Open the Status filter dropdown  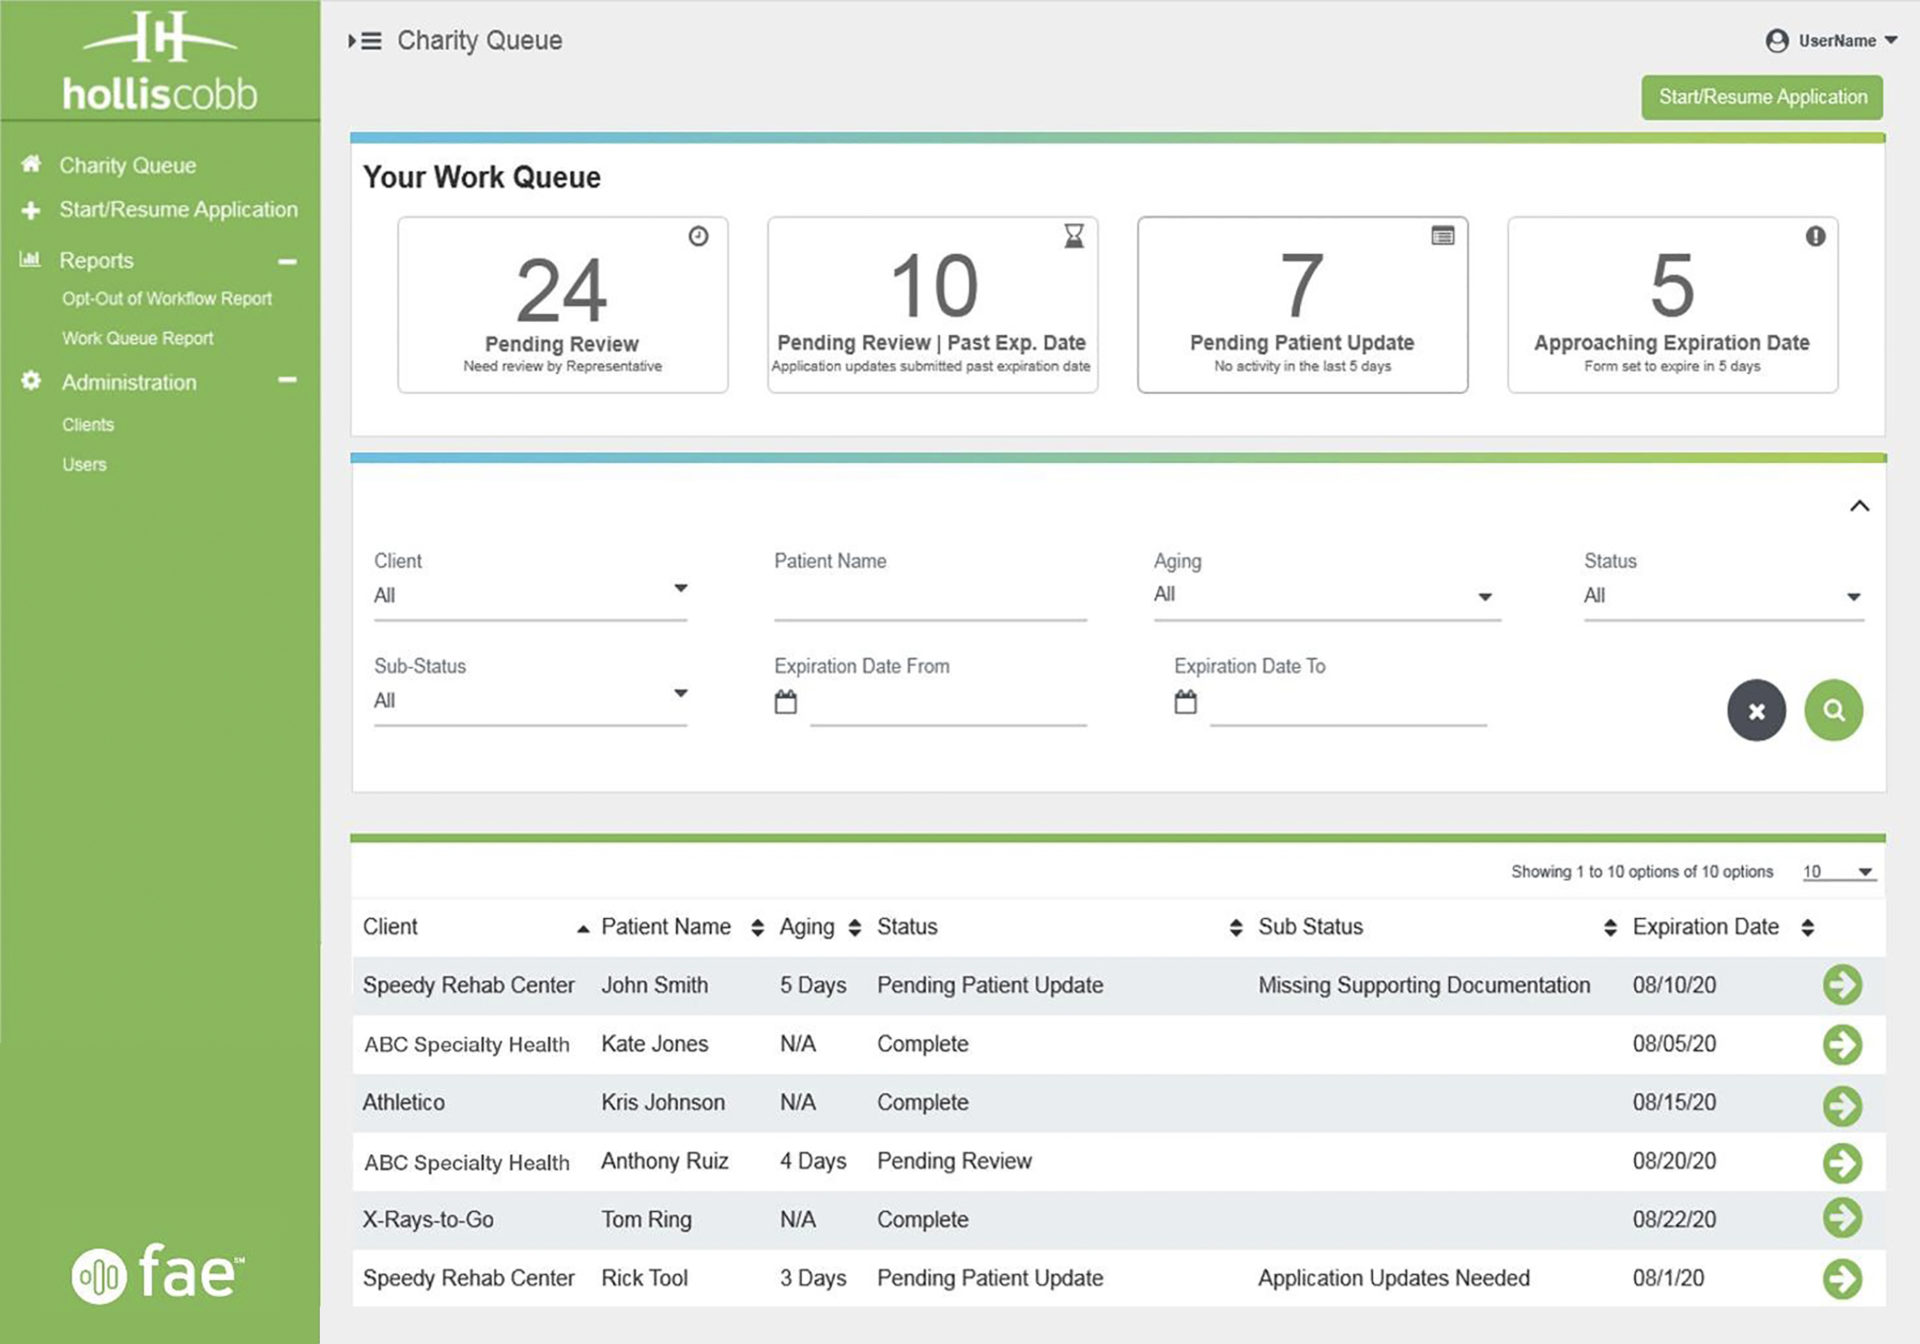pos(1723,595)
